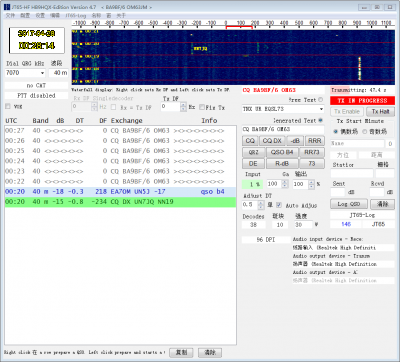Click 清除 button beside Log QSO

point(383,204)
